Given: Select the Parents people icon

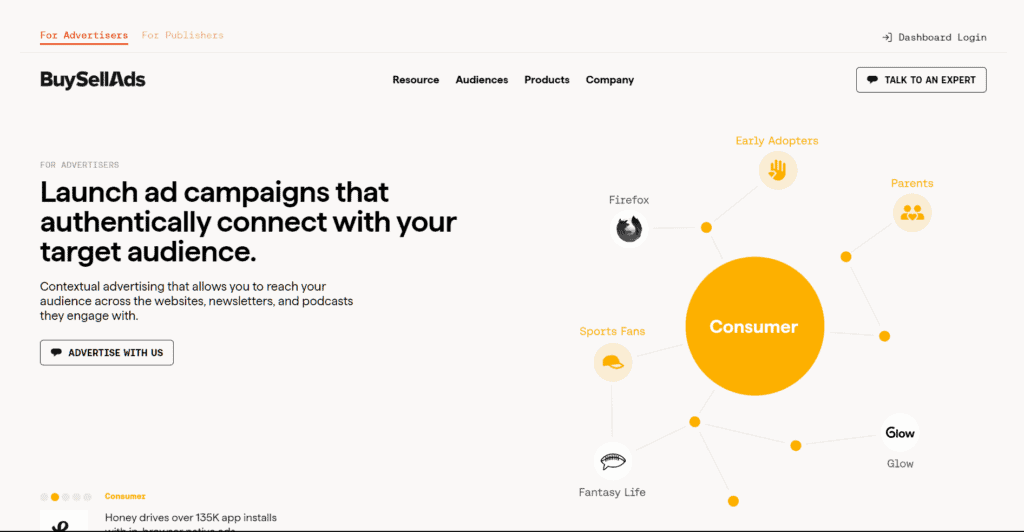Looking at the screenshot, I should pyautogui.click(x=912, y=213).
